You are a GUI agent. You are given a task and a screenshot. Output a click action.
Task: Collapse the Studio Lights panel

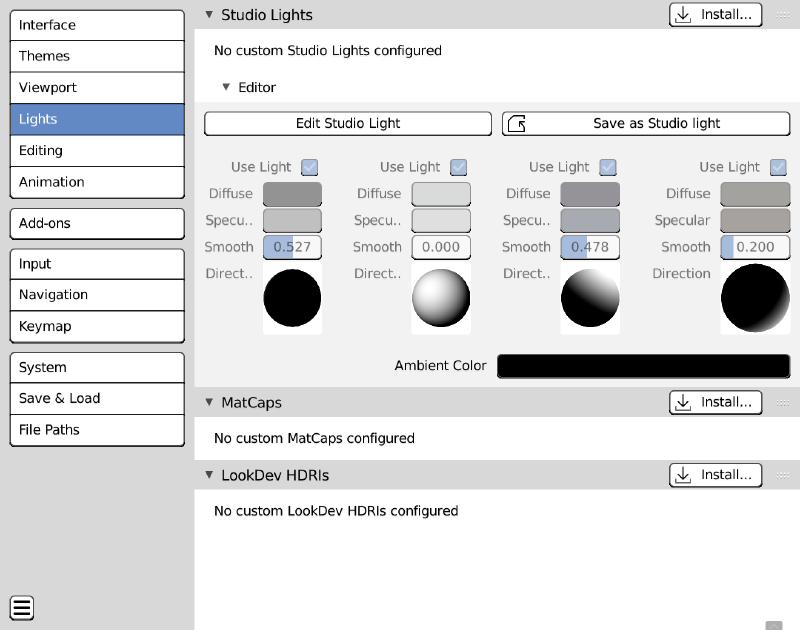click(209, 15)
